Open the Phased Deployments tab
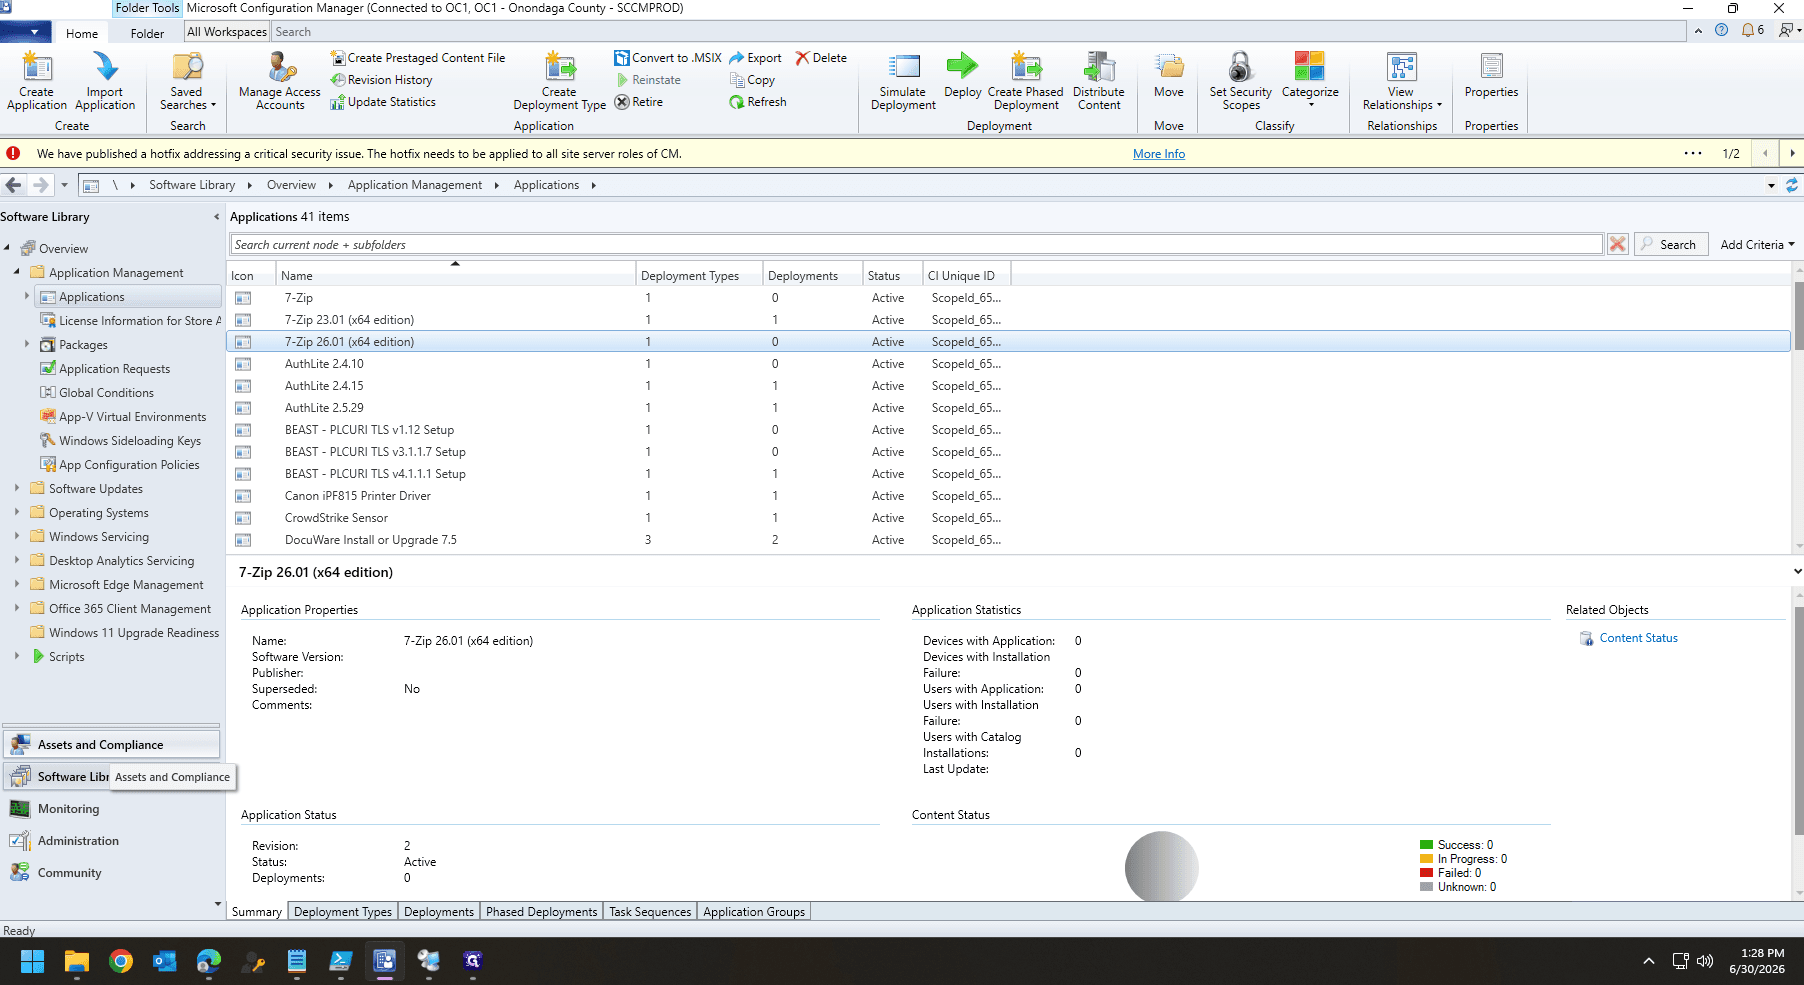Viewport: 1804px width, 985px height. tap(541, 912)
